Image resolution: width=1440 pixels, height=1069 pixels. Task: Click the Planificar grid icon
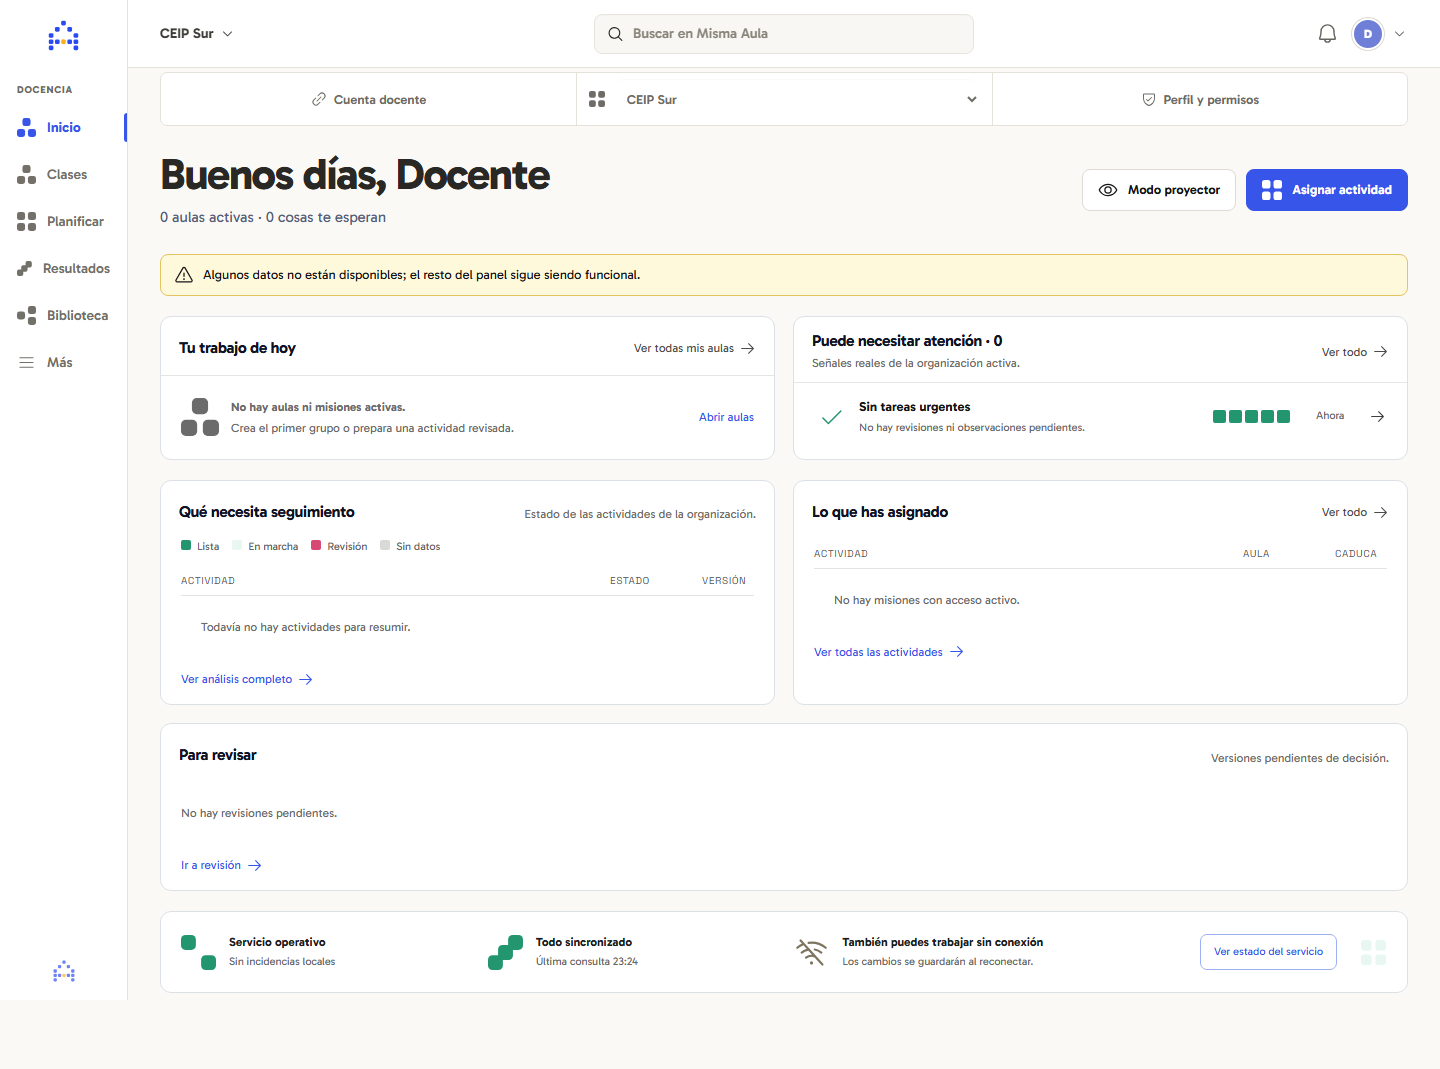click(x=26, y=221)
